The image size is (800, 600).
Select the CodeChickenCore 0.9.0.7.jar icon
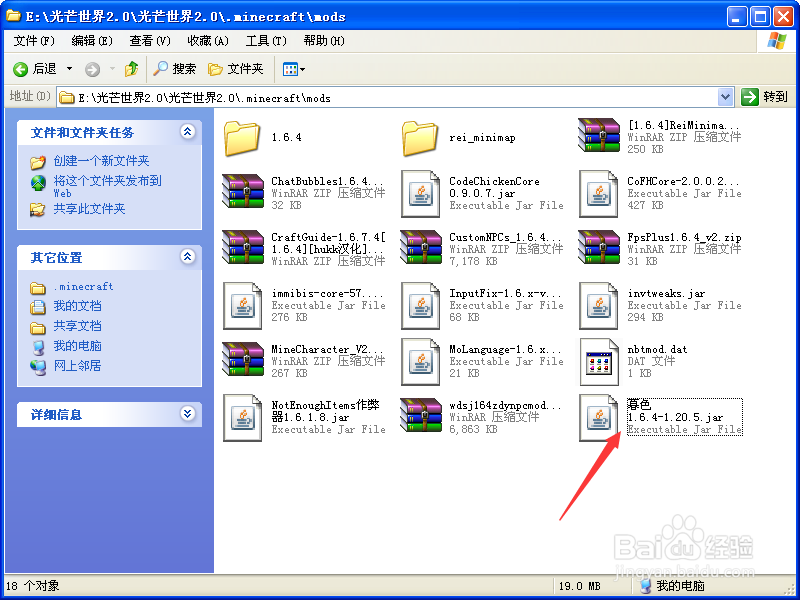[420, 194]
